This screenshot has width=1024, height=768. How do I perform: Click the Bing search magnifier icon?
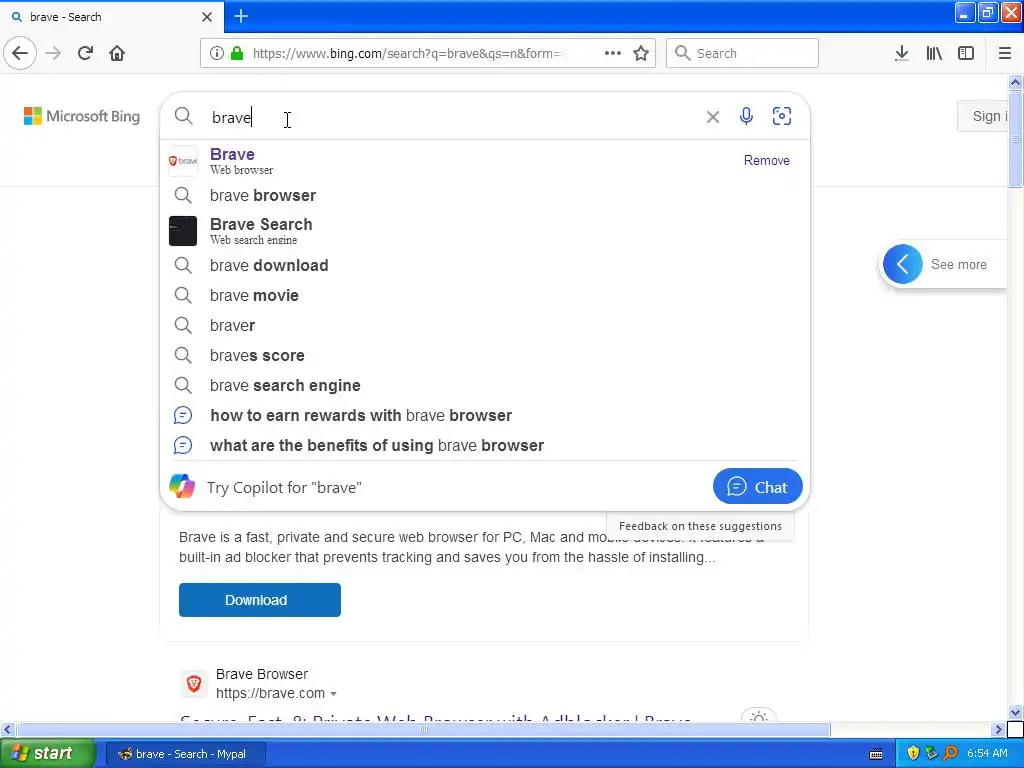184,116
